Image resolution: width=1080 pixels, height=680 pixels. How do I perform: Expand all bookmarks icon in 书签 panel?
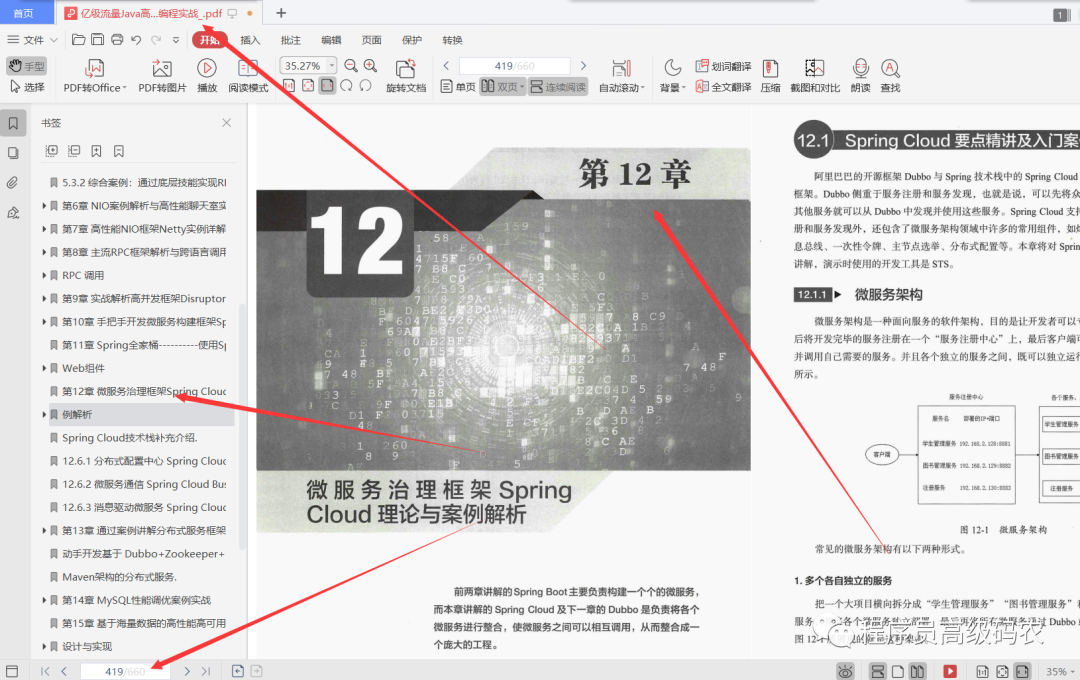[51, 151]
